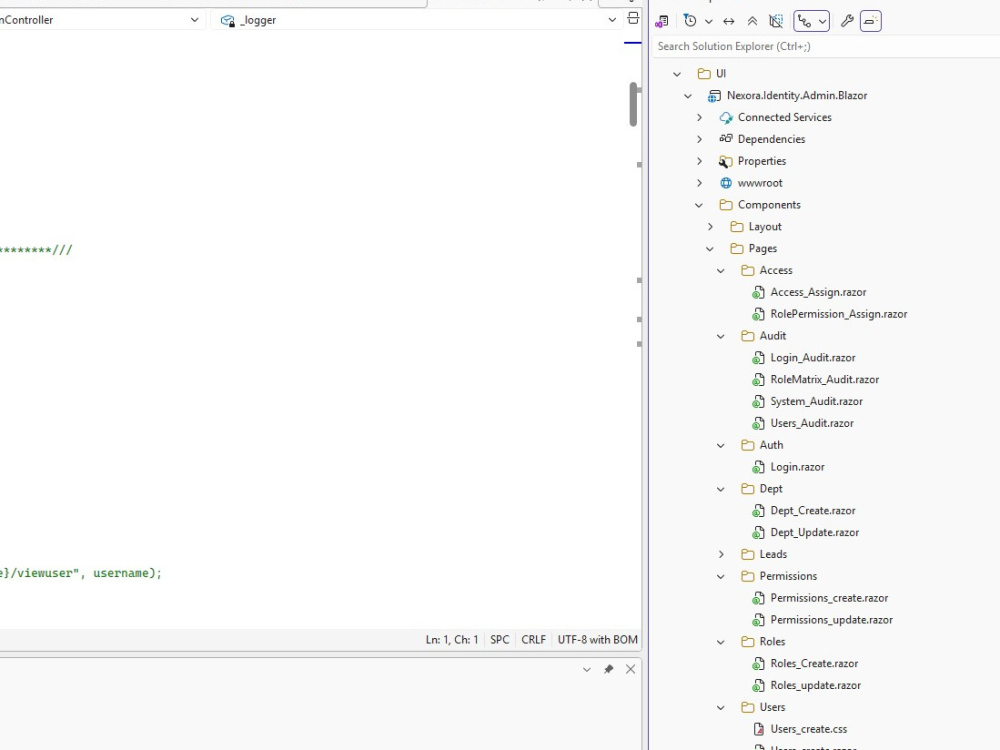The width and height of the screenshot is (1000, 750).
Task: Expand the Connected Services node
Action: pyautogui.click(x=699, y=117)
